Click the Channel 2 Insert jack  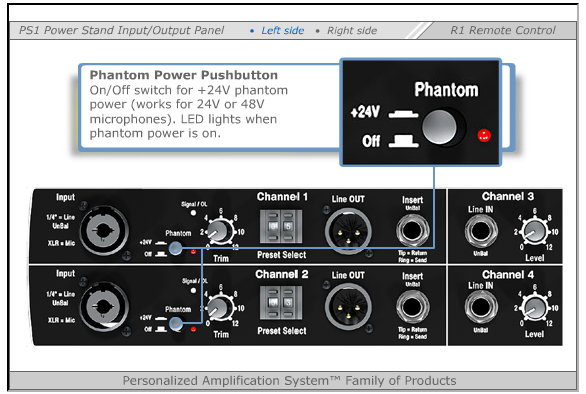point(413,307)
